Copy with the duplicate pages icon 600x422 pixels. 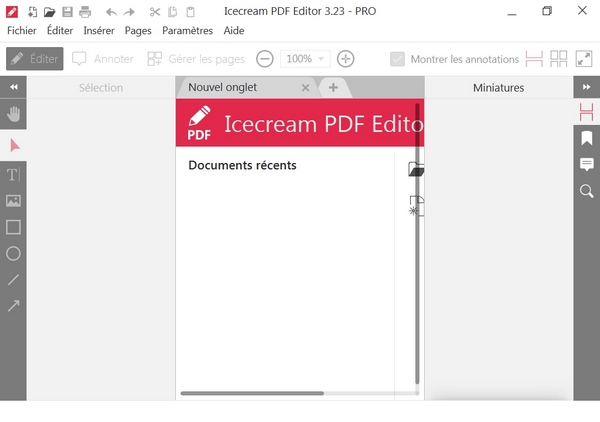(x=173, y=12)
